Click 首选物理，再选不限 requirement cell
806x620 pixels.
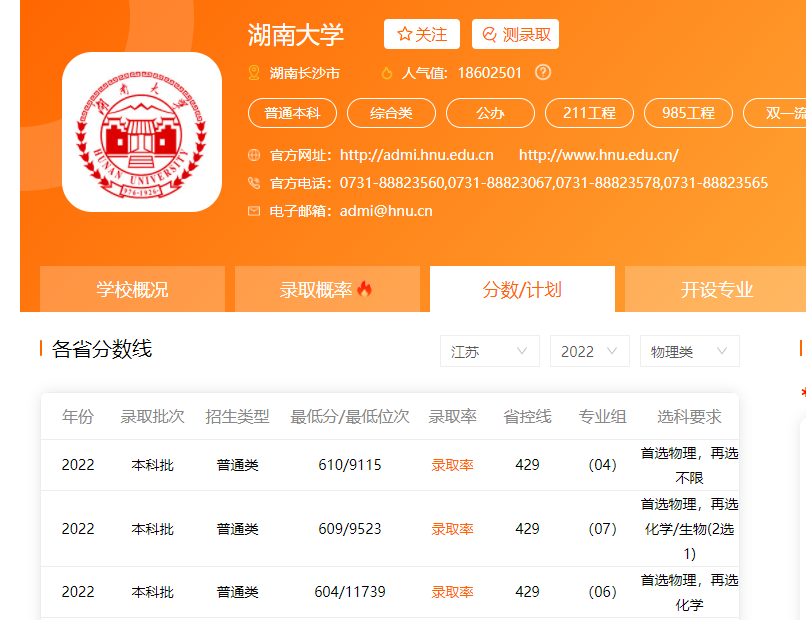[689, 465]
